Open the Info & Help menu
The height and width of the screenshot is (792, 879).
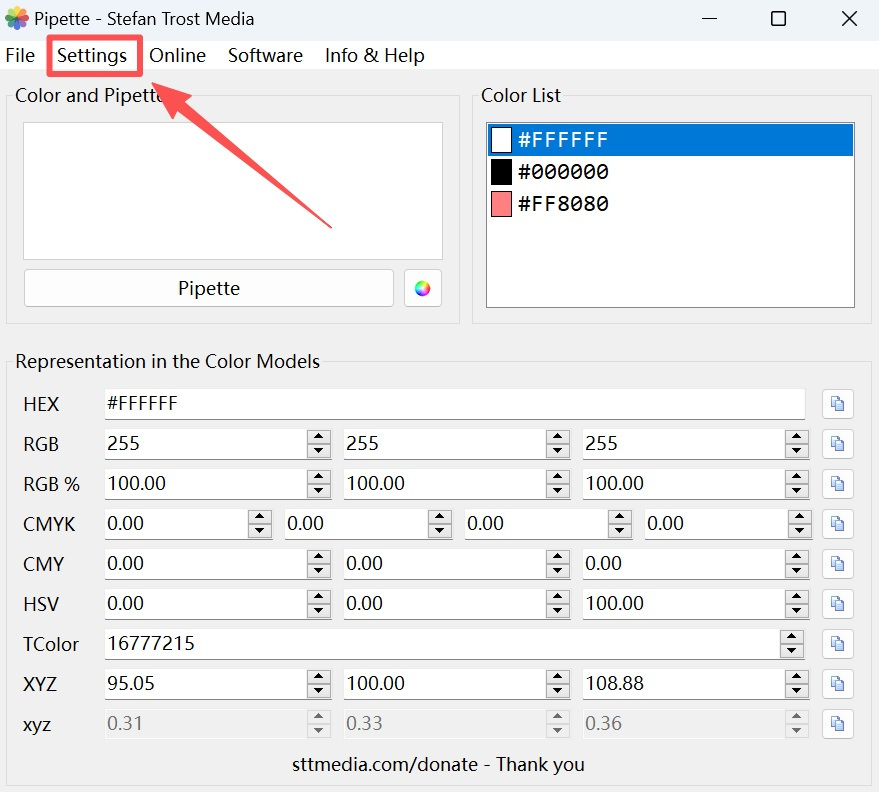374,55
